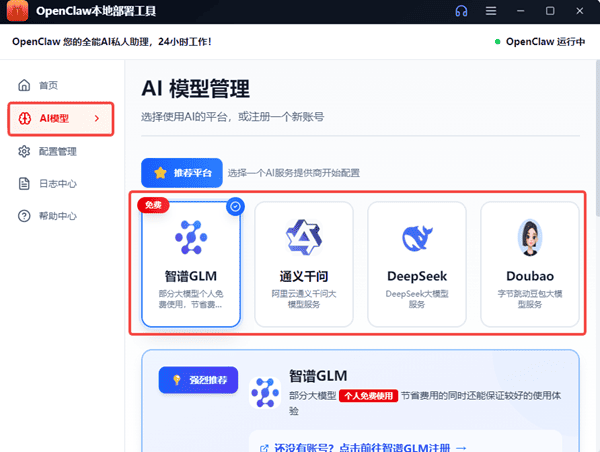The height and width of the screenshot is (452, 600).
Task: Close the OpenClaw window
Action: point(580,11)
